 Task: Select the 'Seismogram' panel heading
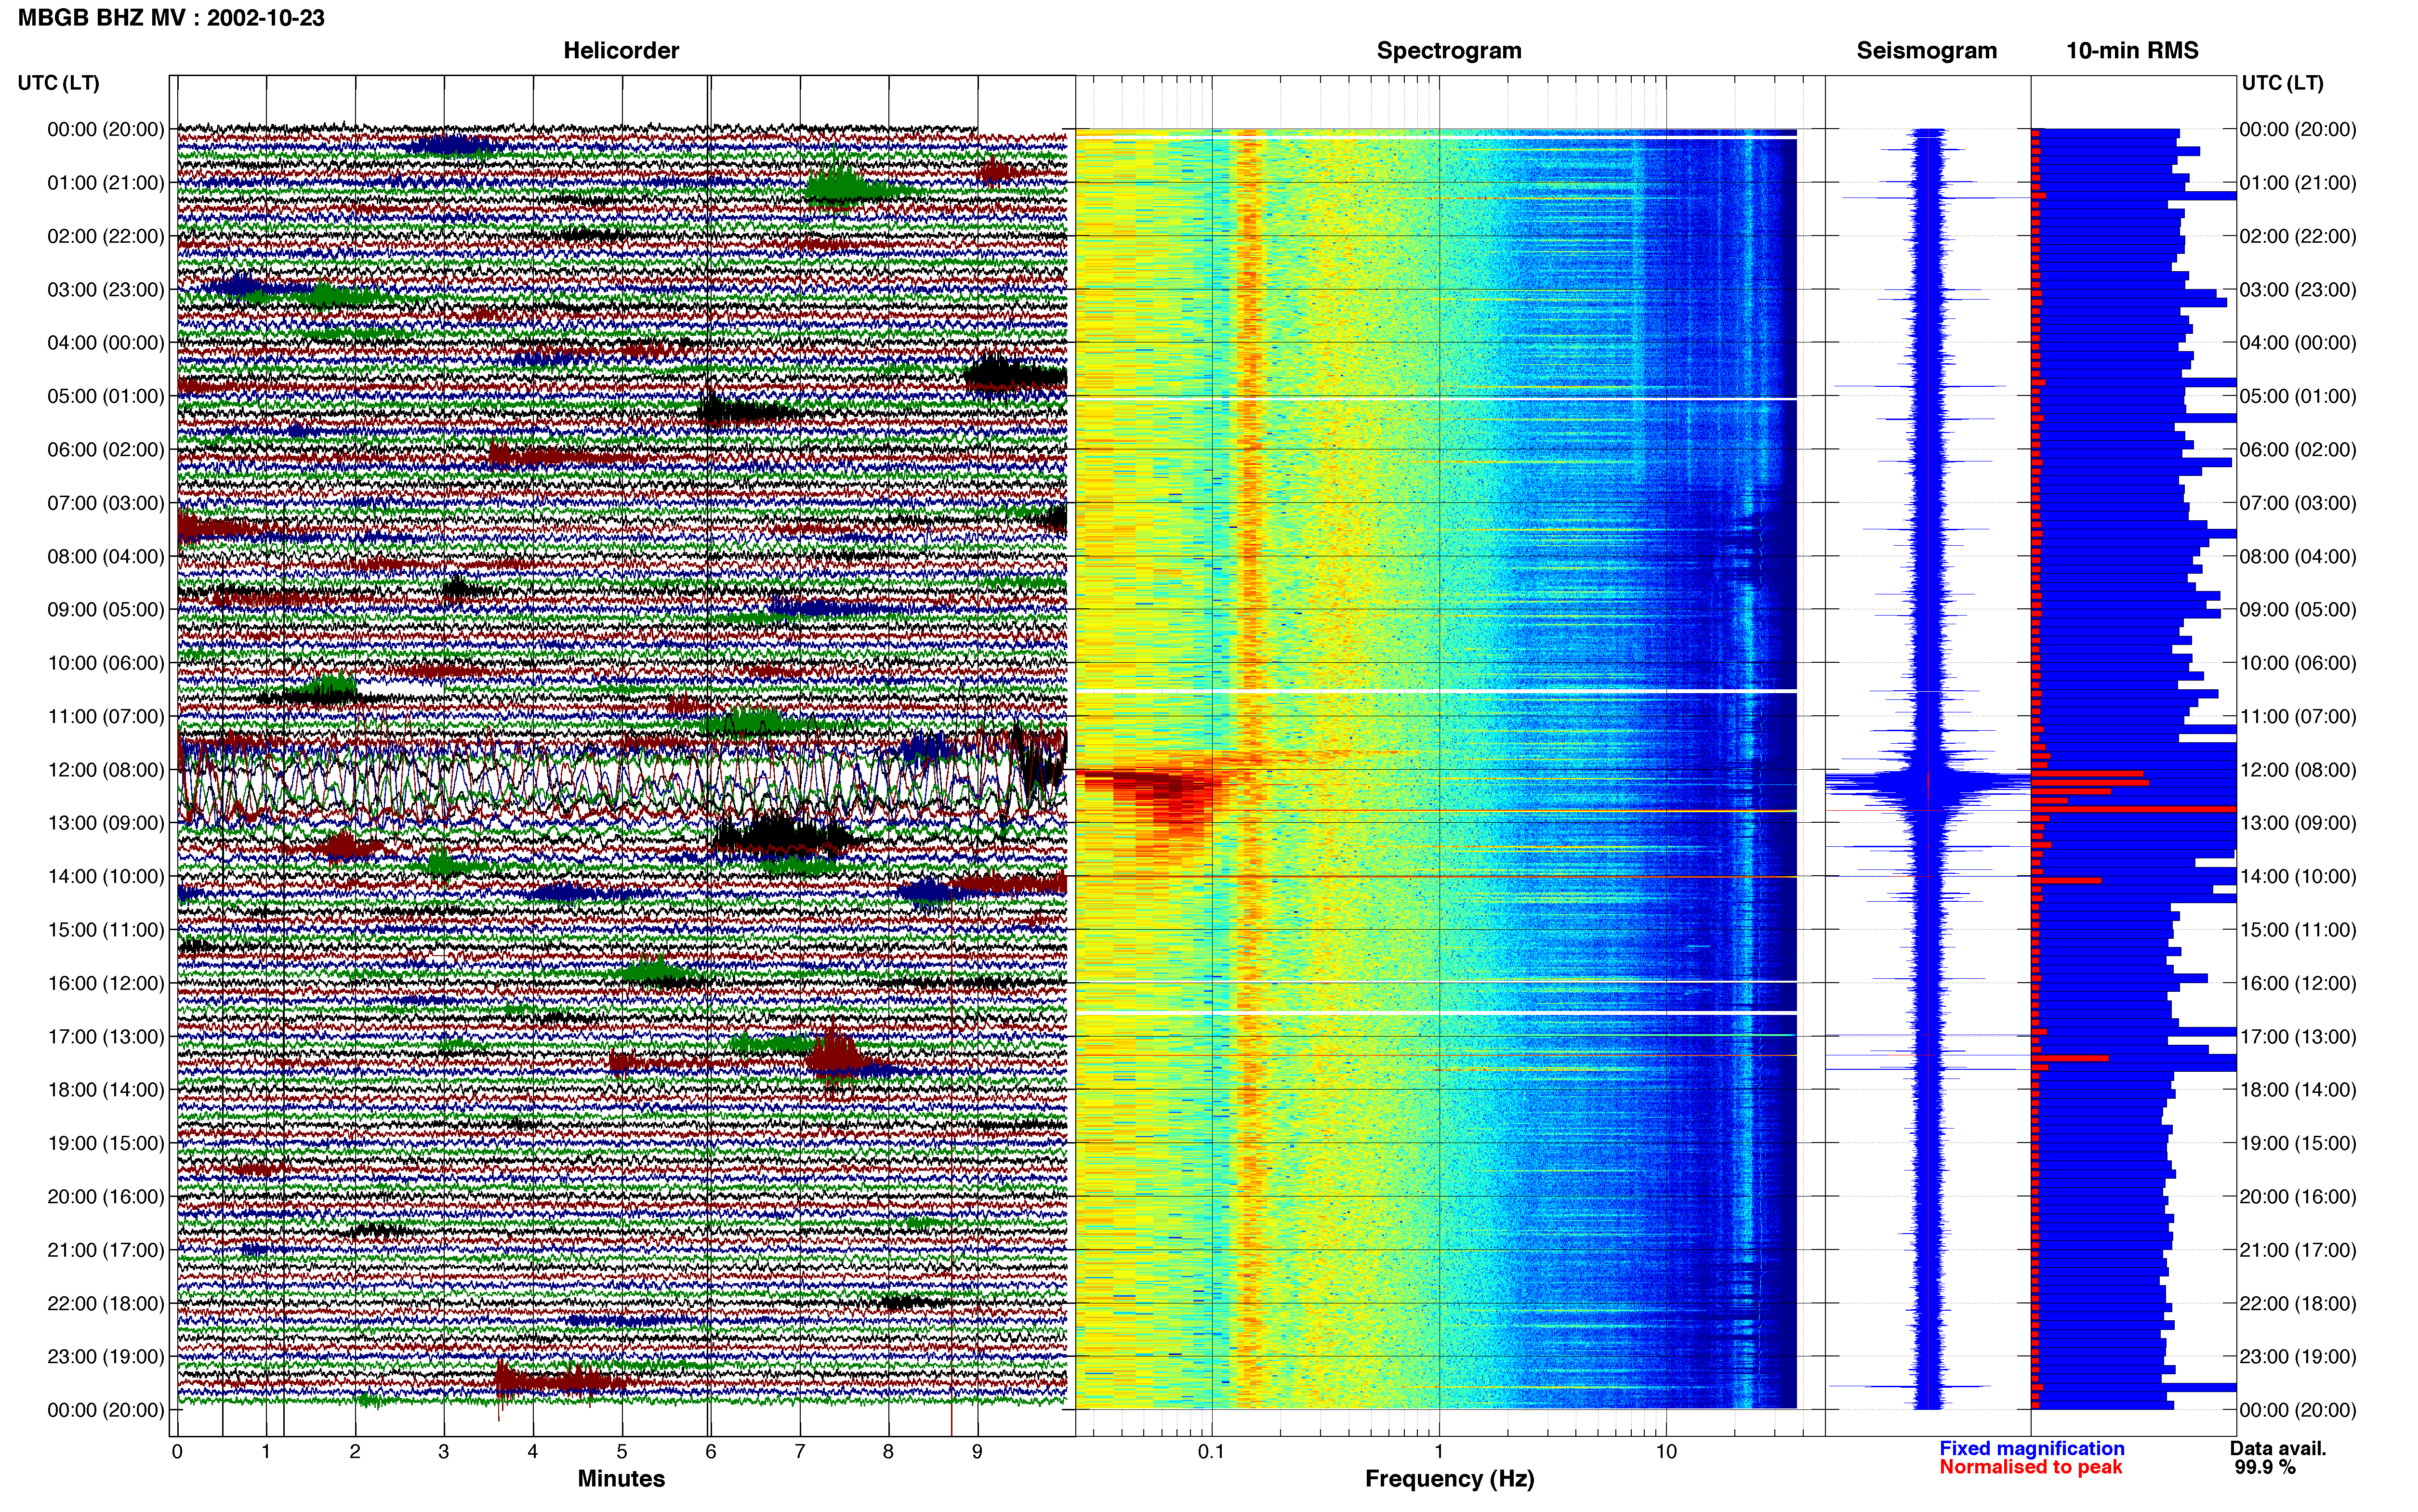pos(1926,51)
